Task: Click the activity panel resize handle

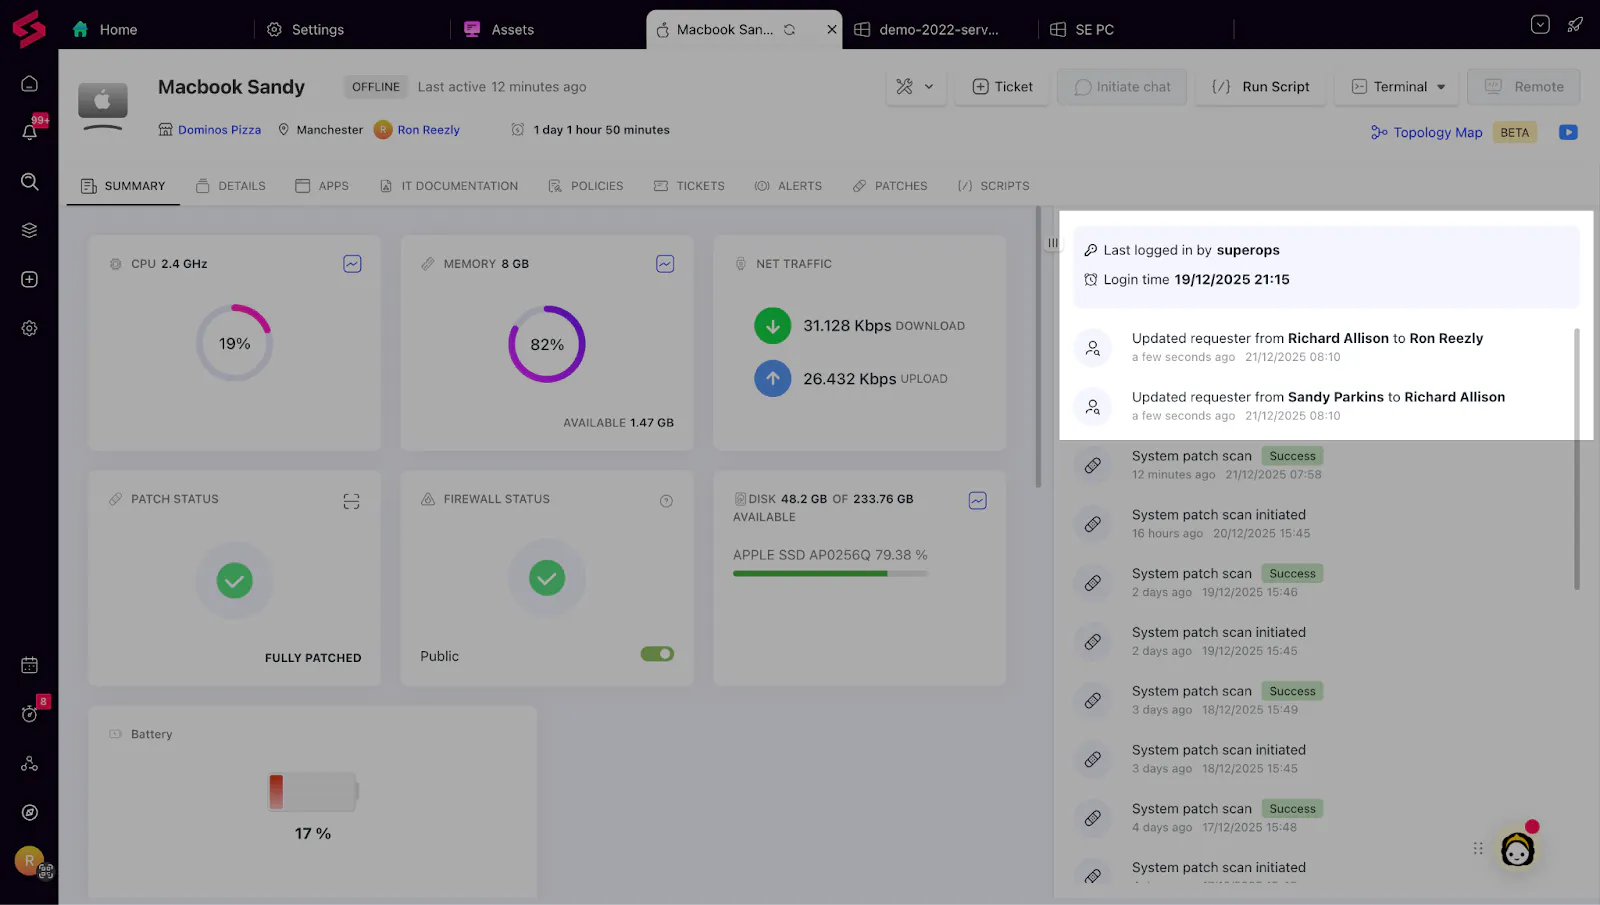Action: coord(1052,243)
